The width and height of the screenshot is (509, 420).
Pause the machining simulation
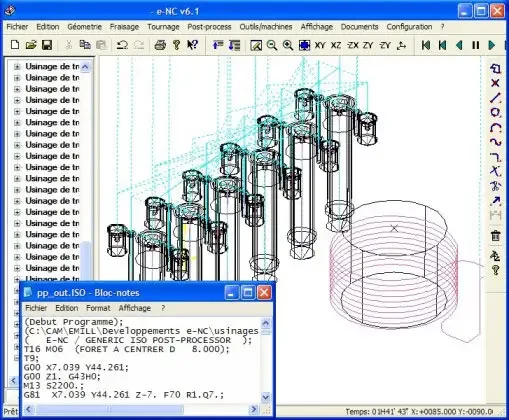[476, 45]
